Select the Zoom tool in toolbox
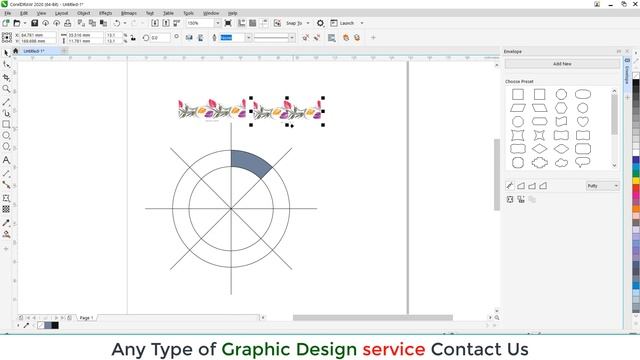Screen dimensions: 640x360 pos(6,89)
